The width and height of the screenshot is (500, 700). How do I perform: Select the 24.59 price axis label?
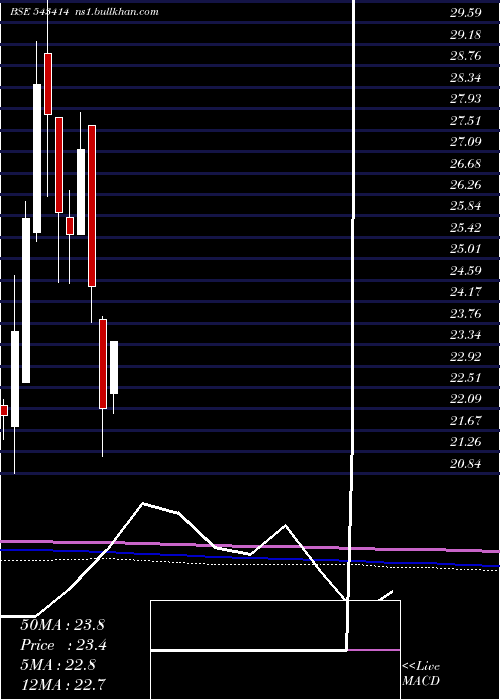point(466,271)
